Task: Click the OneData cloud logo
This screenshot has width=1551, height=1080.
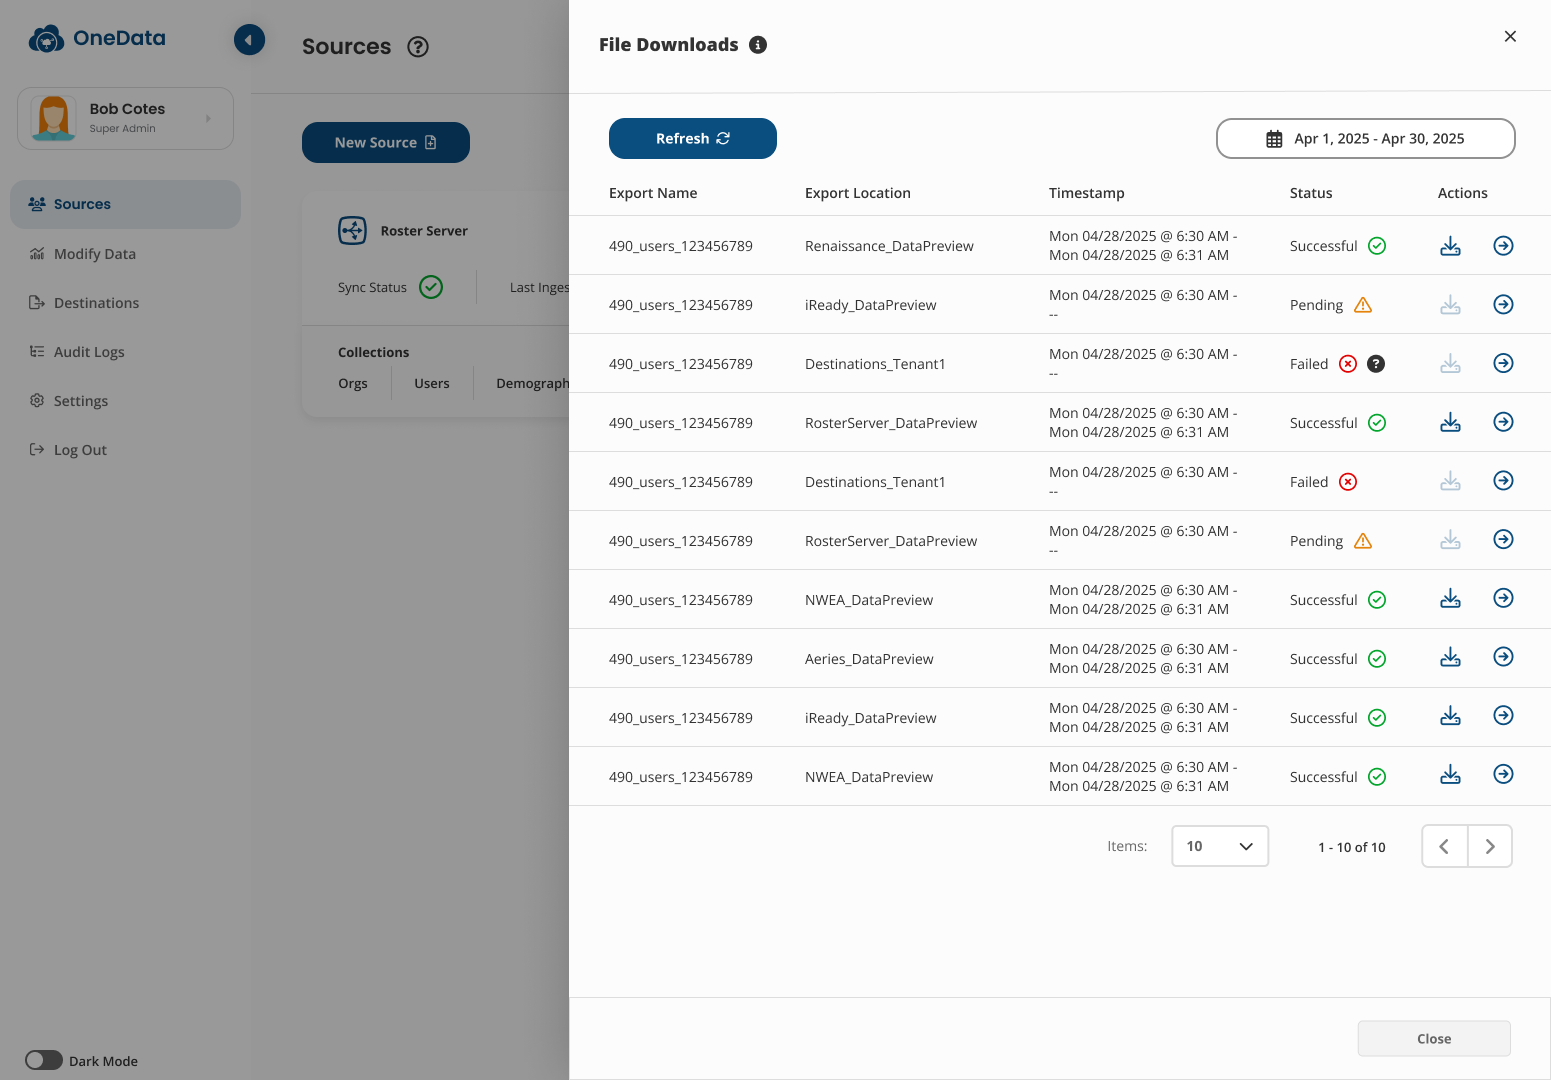Action: pos(46,39)
